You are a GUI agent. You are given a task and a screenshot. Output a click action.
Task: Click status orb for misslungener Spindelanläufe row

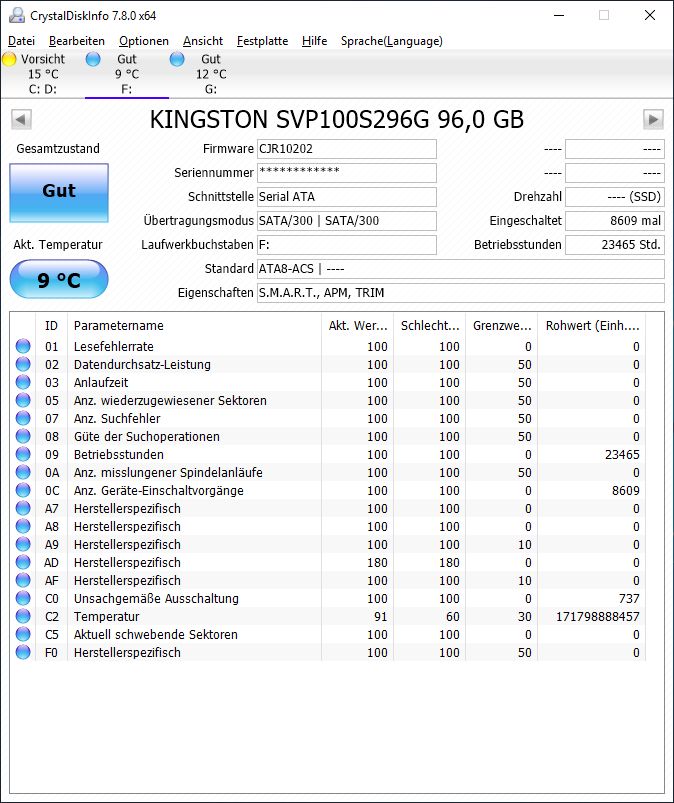coord(23,472)
